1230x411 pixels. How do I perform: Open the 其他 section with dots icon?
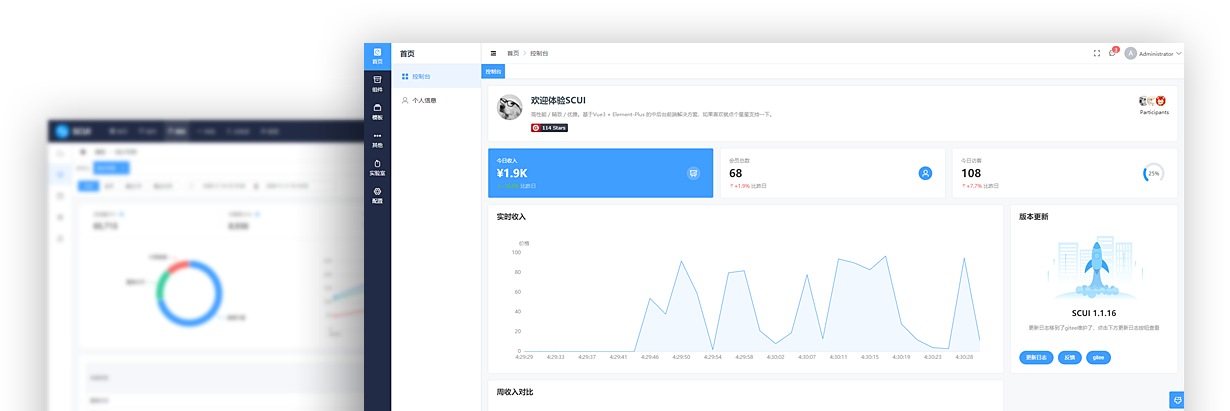pos(377,139)
